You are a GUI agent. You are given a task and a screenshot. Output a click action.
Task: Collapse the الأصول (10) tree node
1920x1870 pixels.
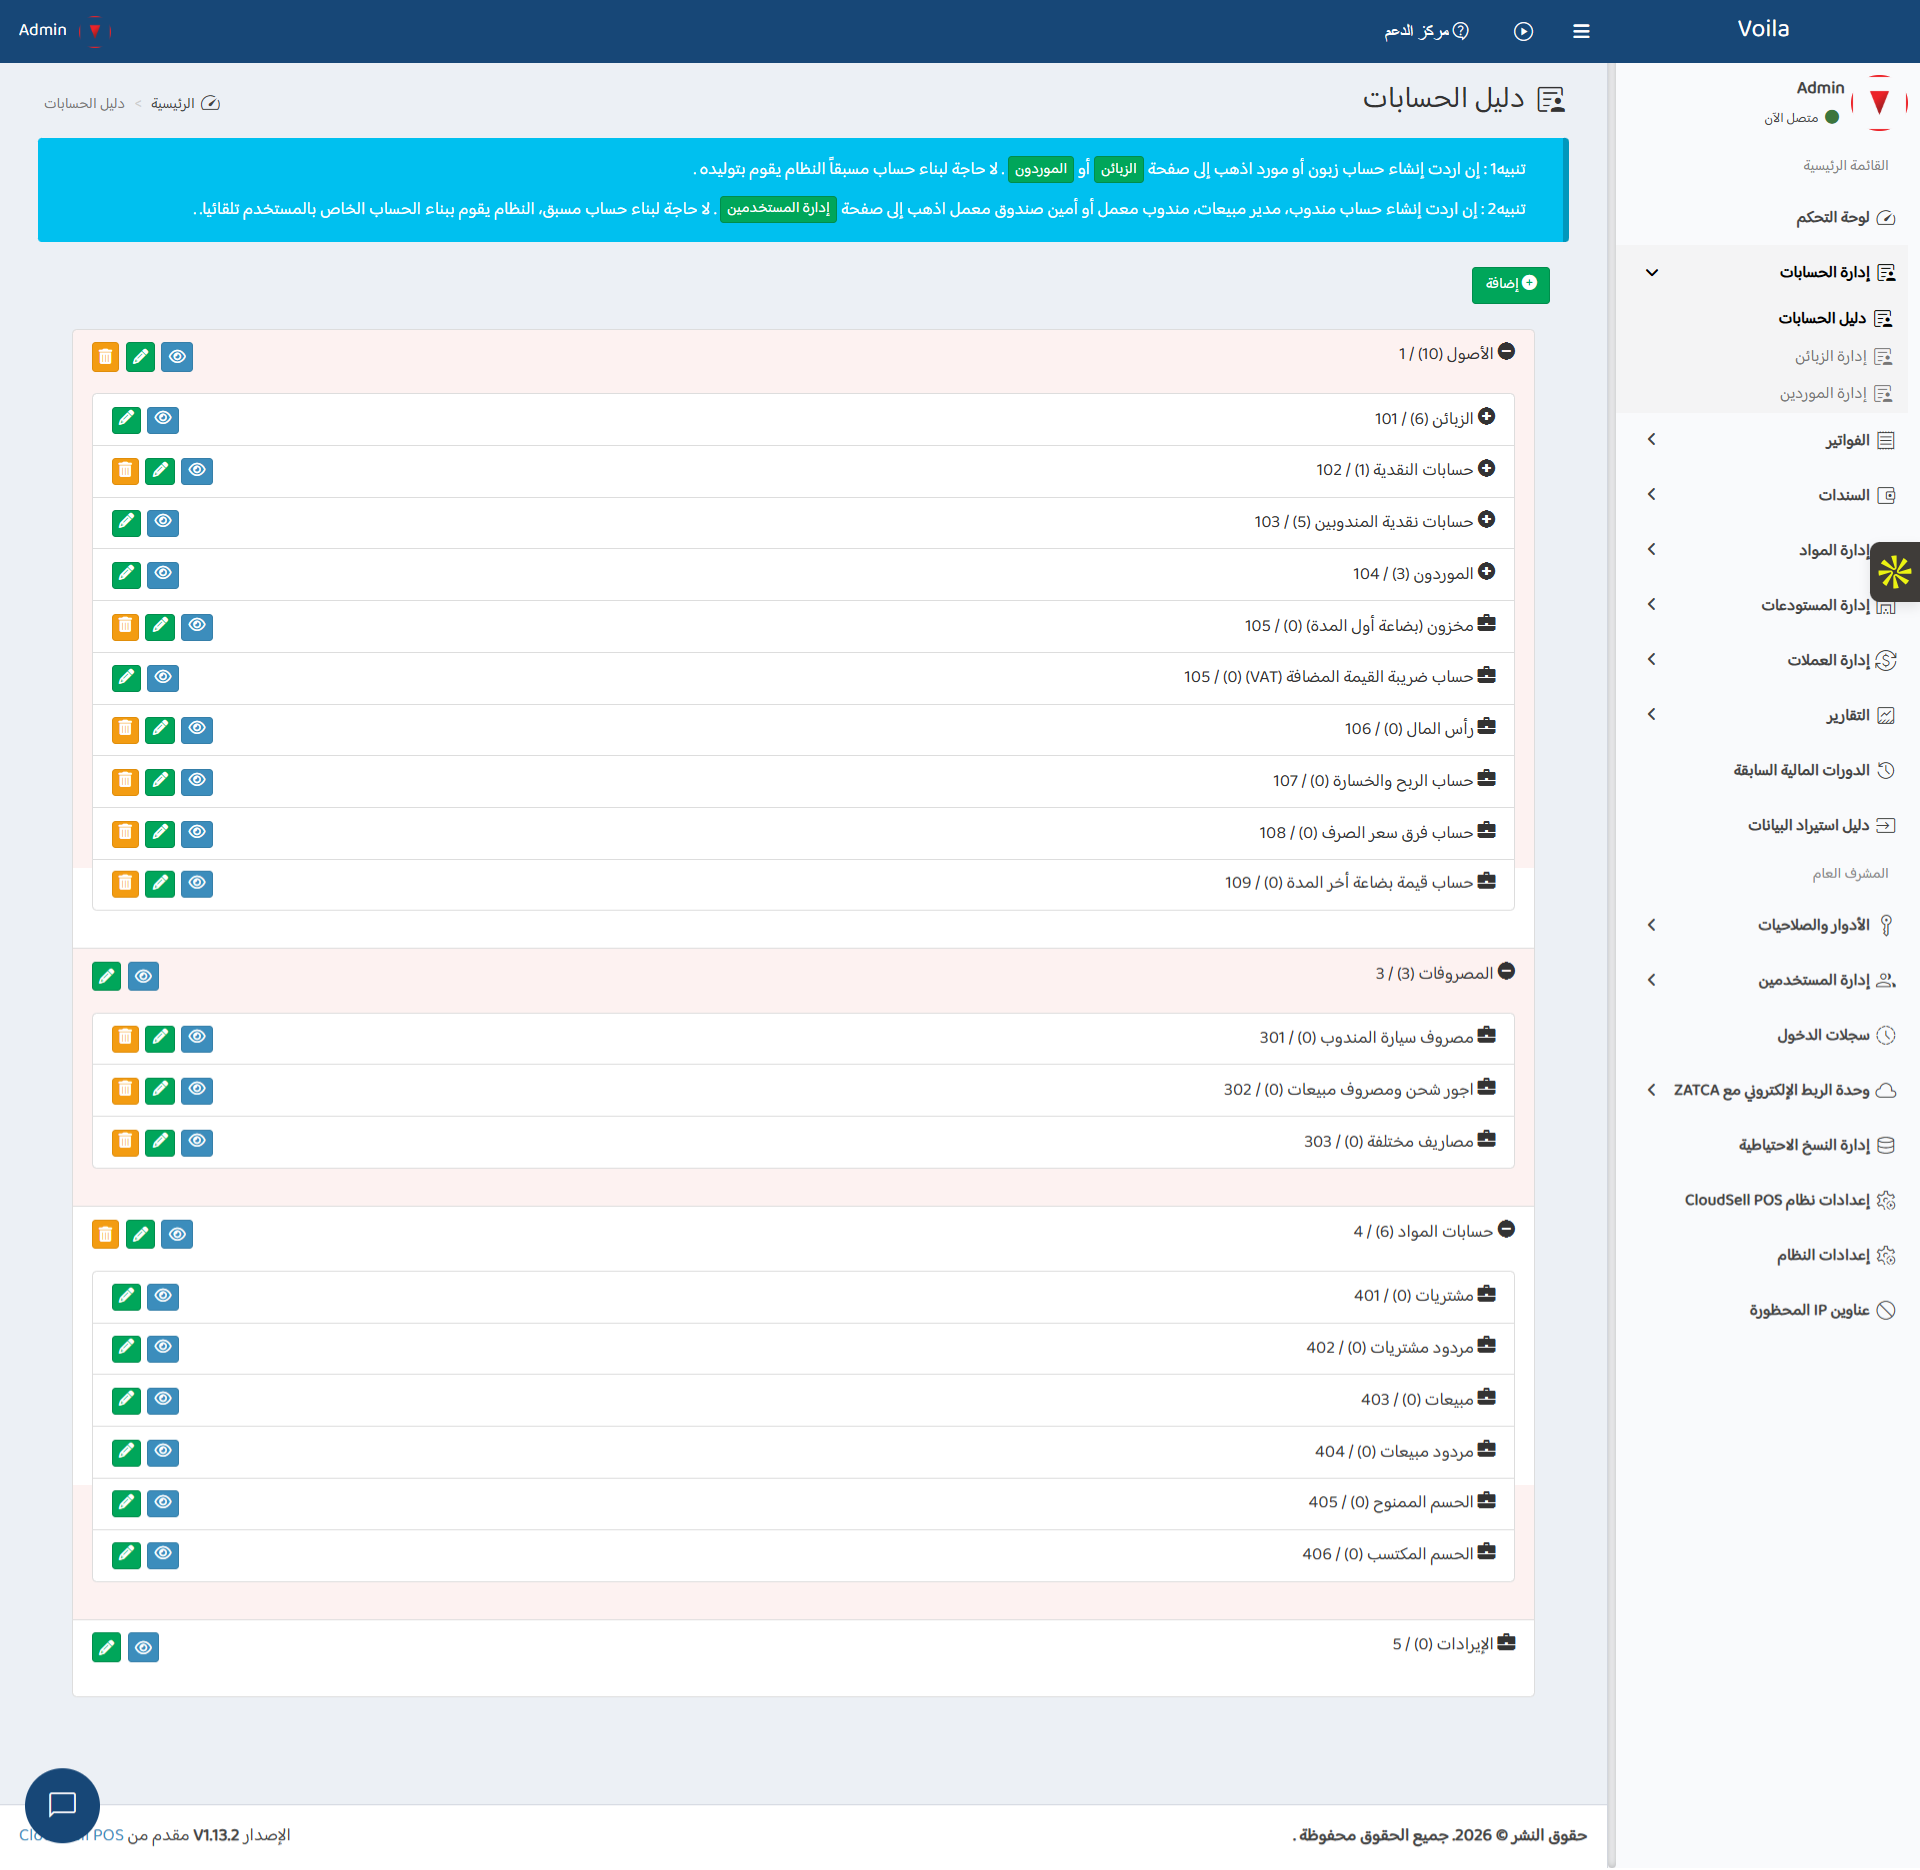coord(1506,352)
